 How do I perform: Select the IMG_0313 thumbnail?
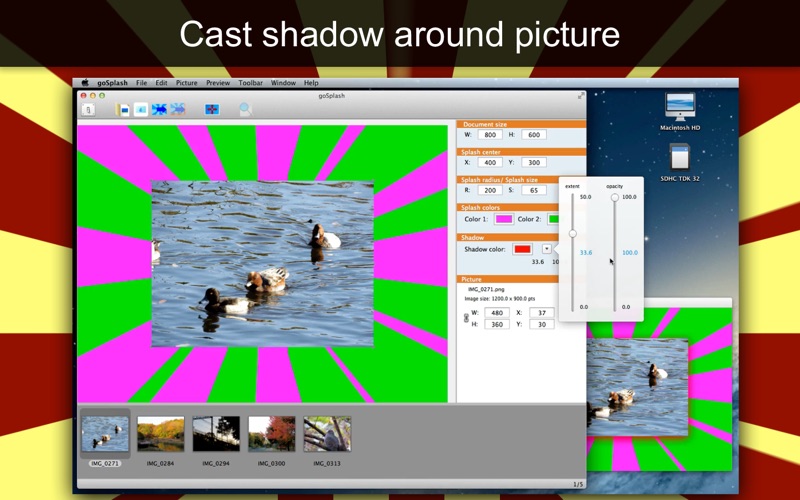tap(327, 434)
